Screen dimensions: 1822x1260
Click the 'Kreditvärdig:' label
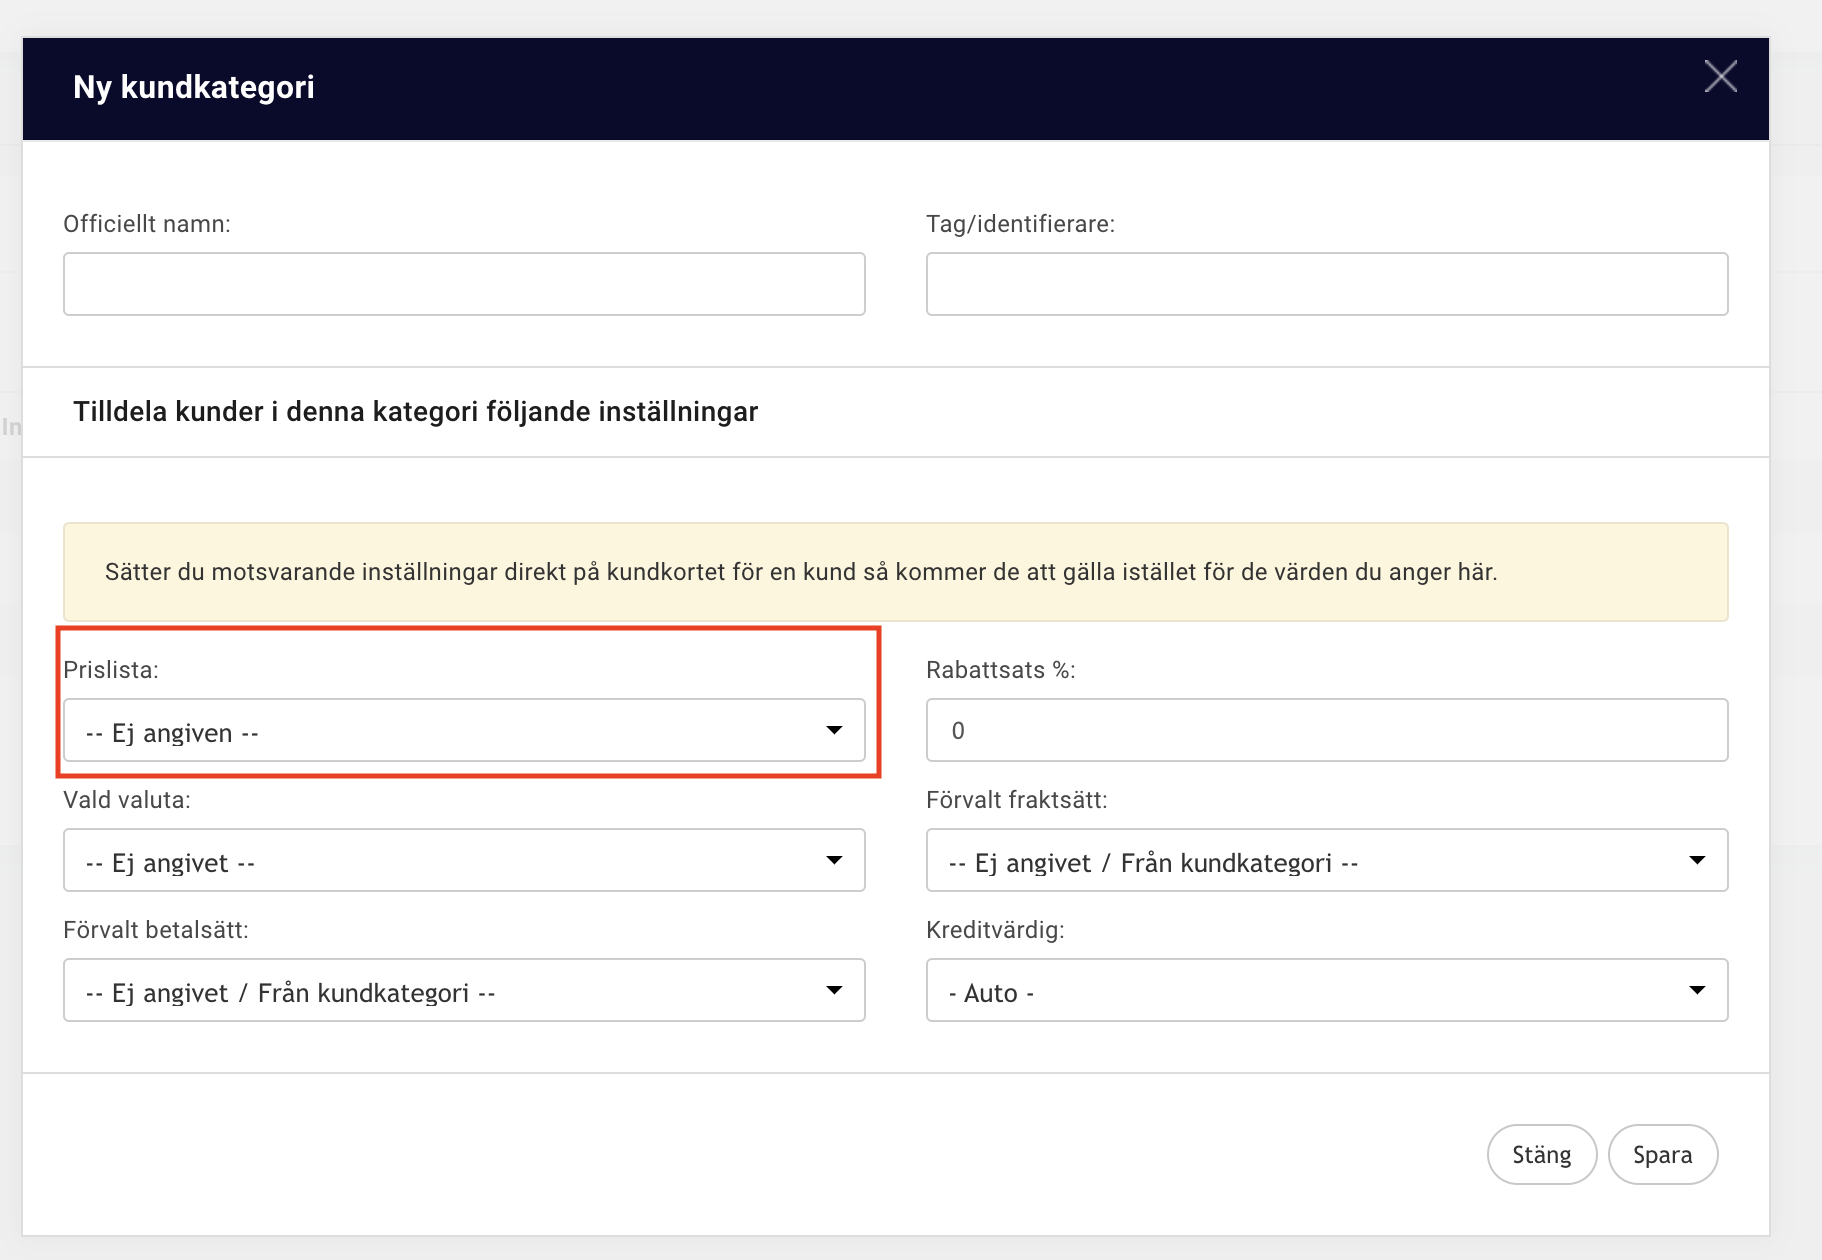pos(995,930)
